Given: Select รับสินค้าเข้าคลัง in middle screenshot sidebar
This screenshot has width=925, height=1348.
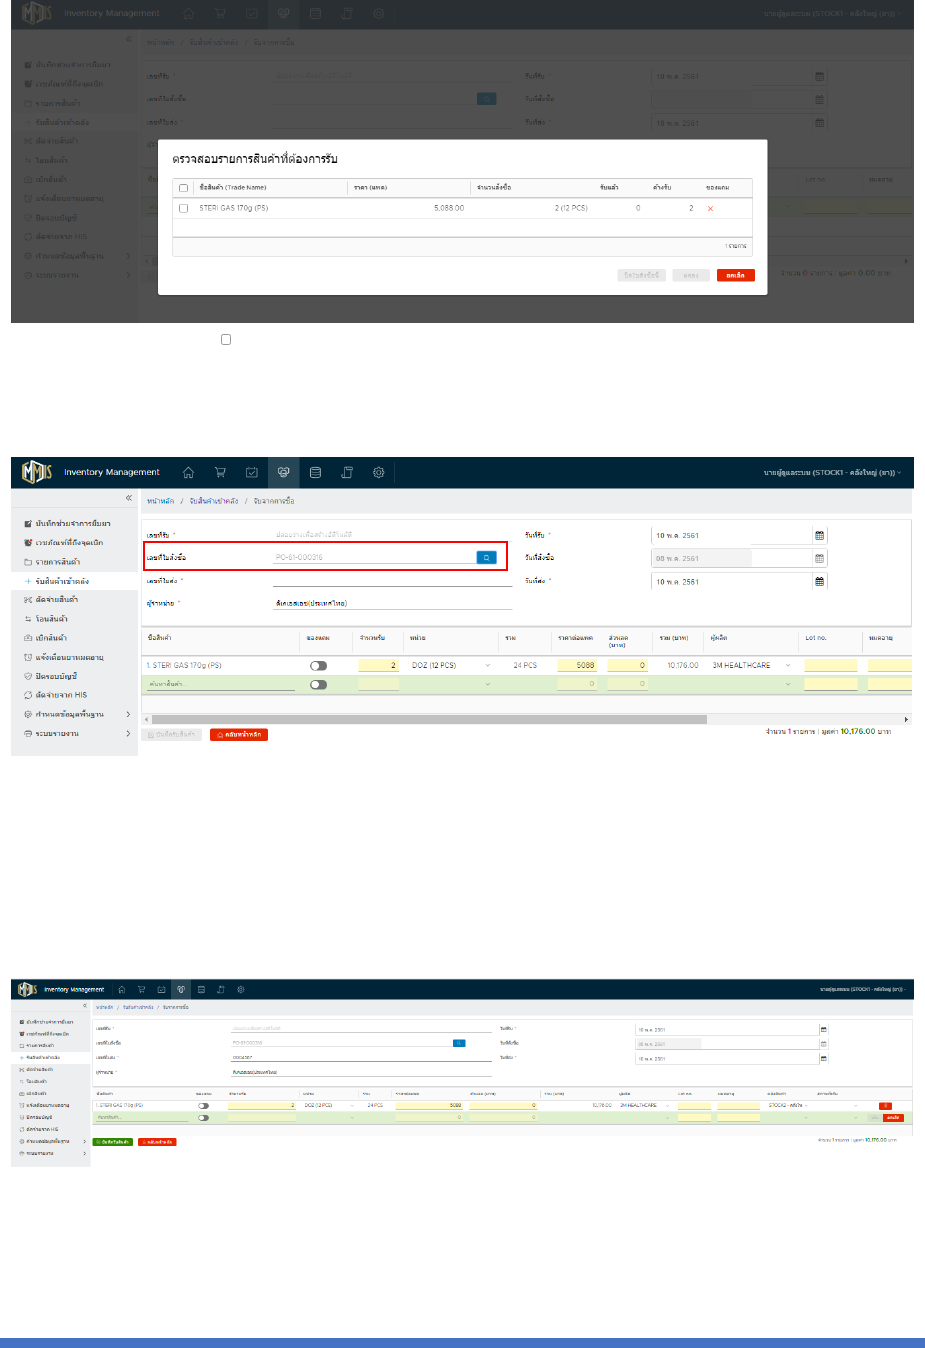Looking at the screenshot, I should (62, 581).
